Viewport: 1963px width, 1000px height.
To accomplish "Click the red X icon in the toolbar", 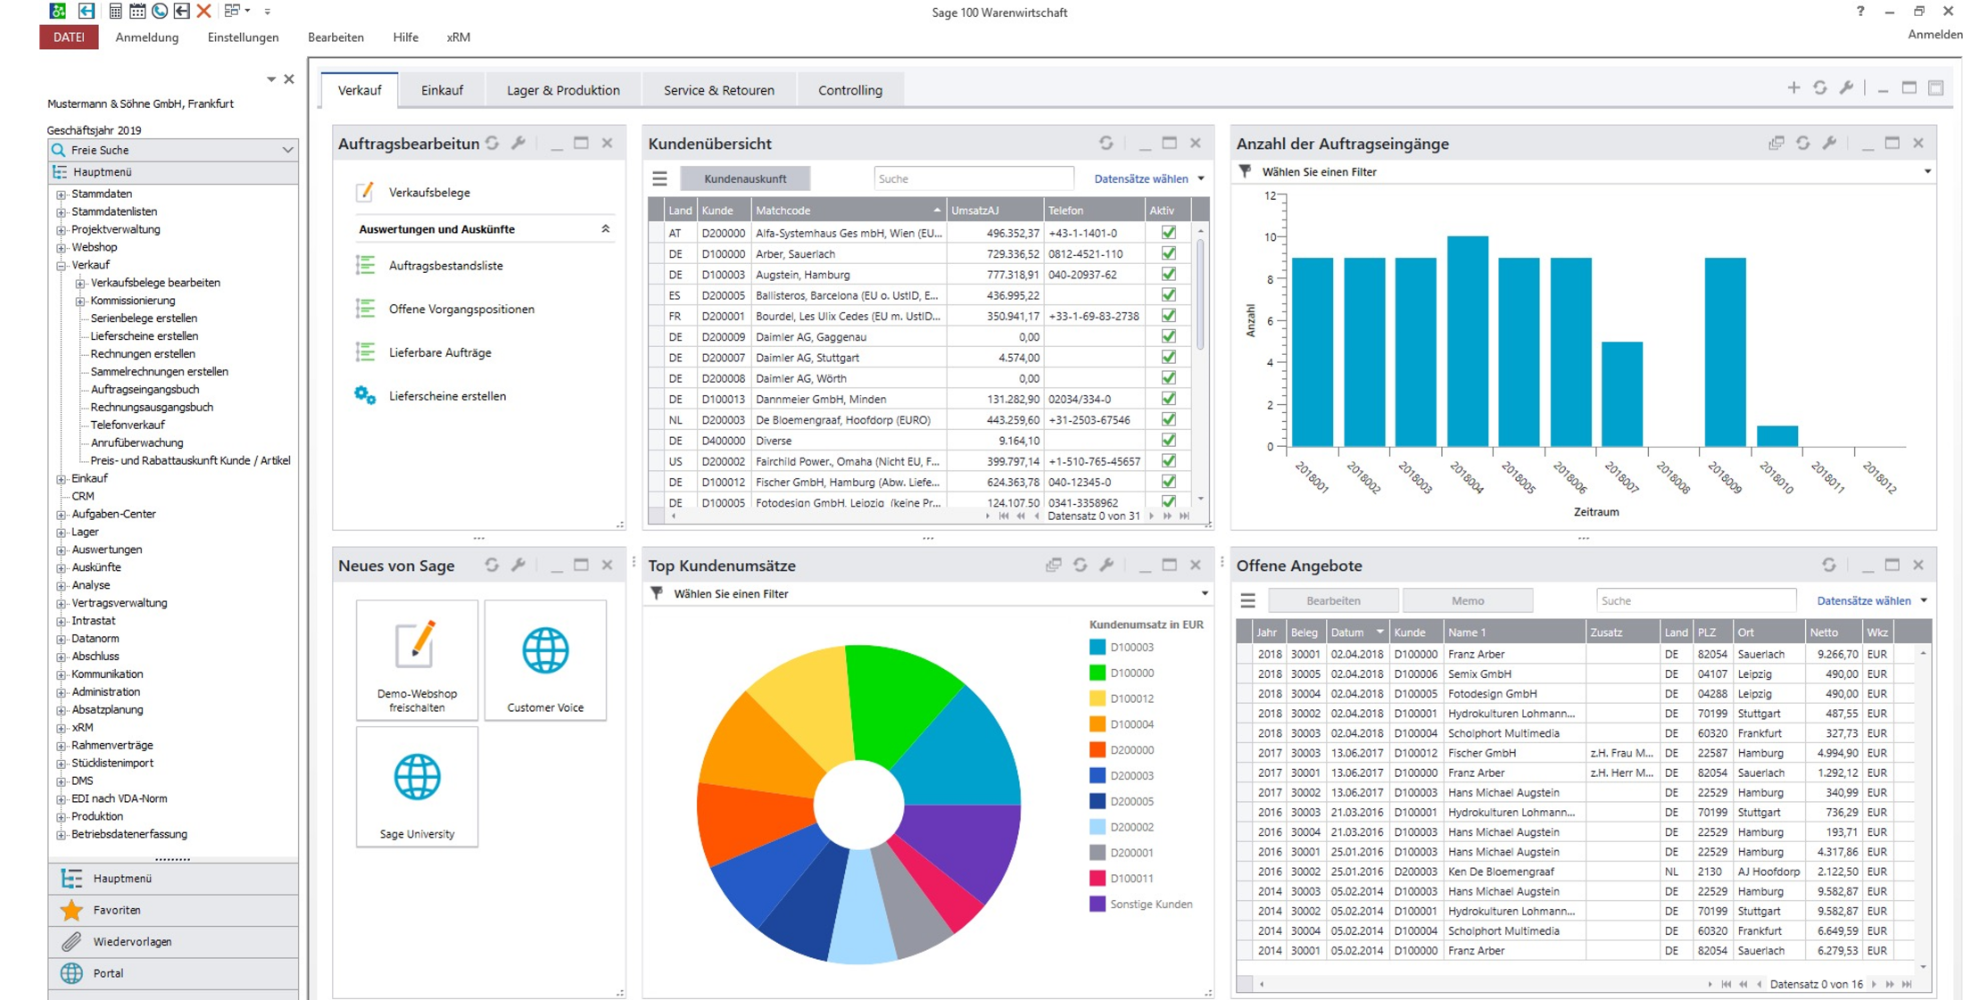I will click(205, 11).
